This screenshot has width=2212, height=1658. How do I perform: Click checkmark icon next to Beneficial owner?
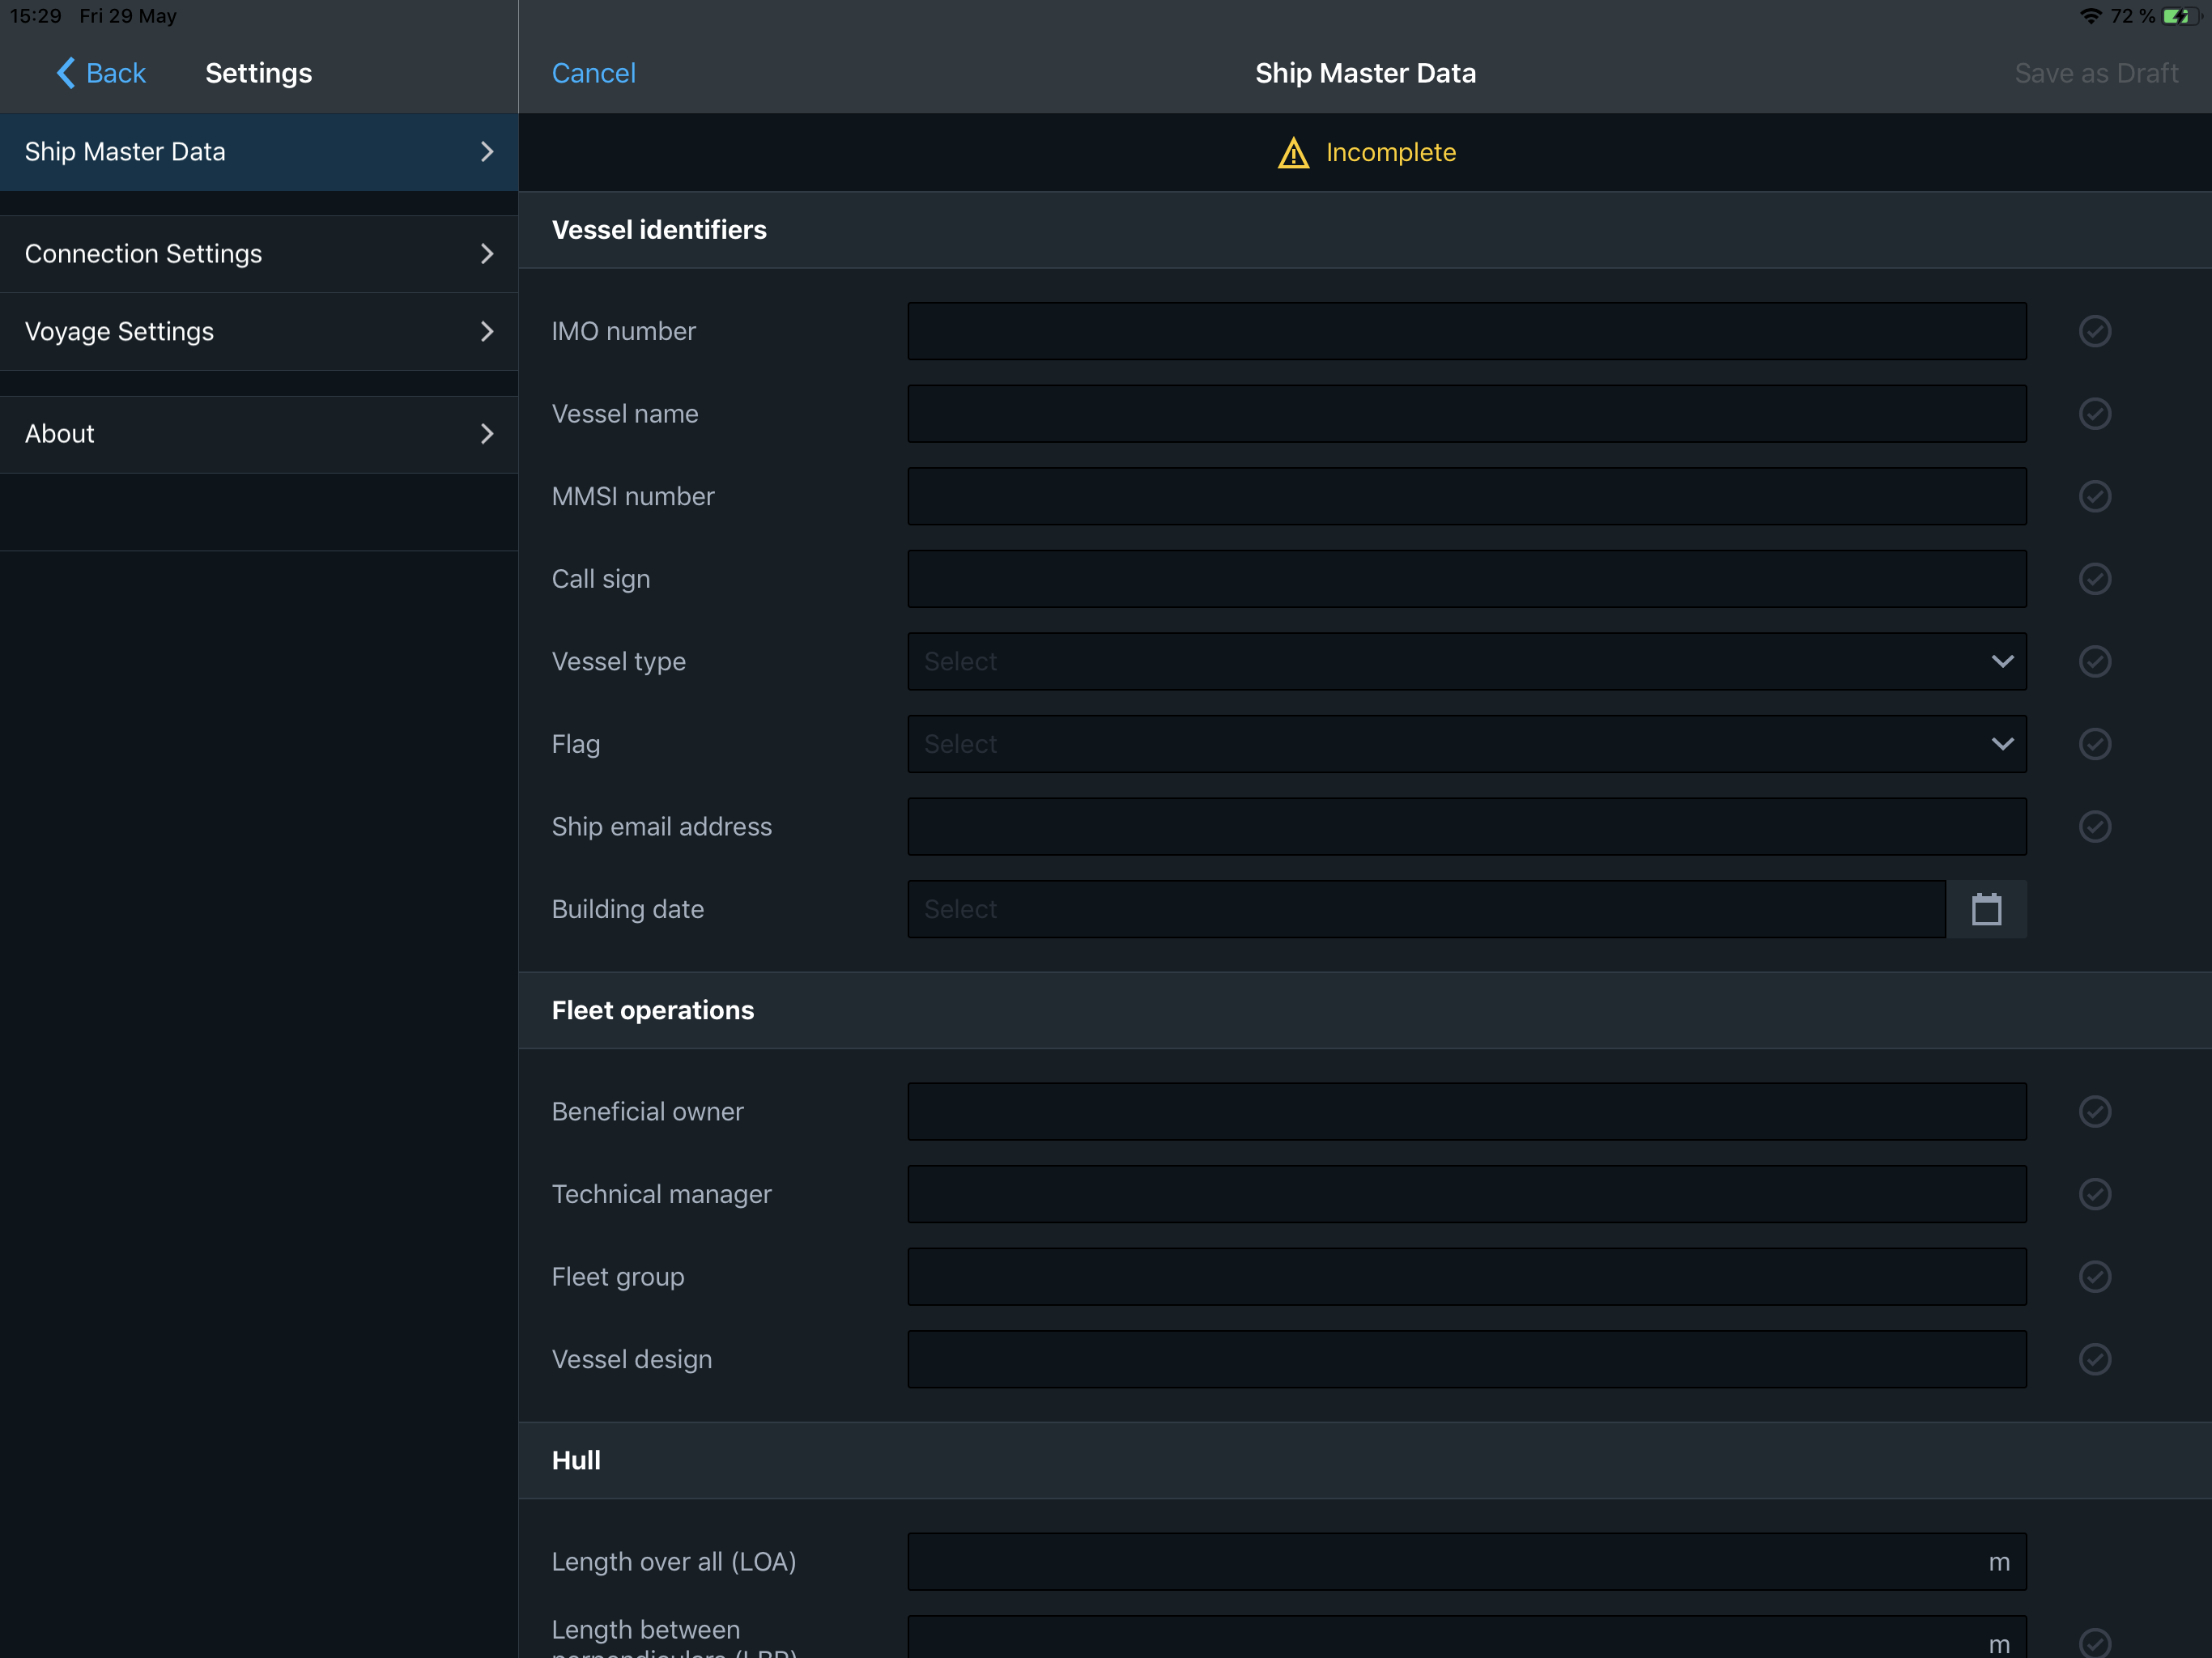pos(2094,1112)
